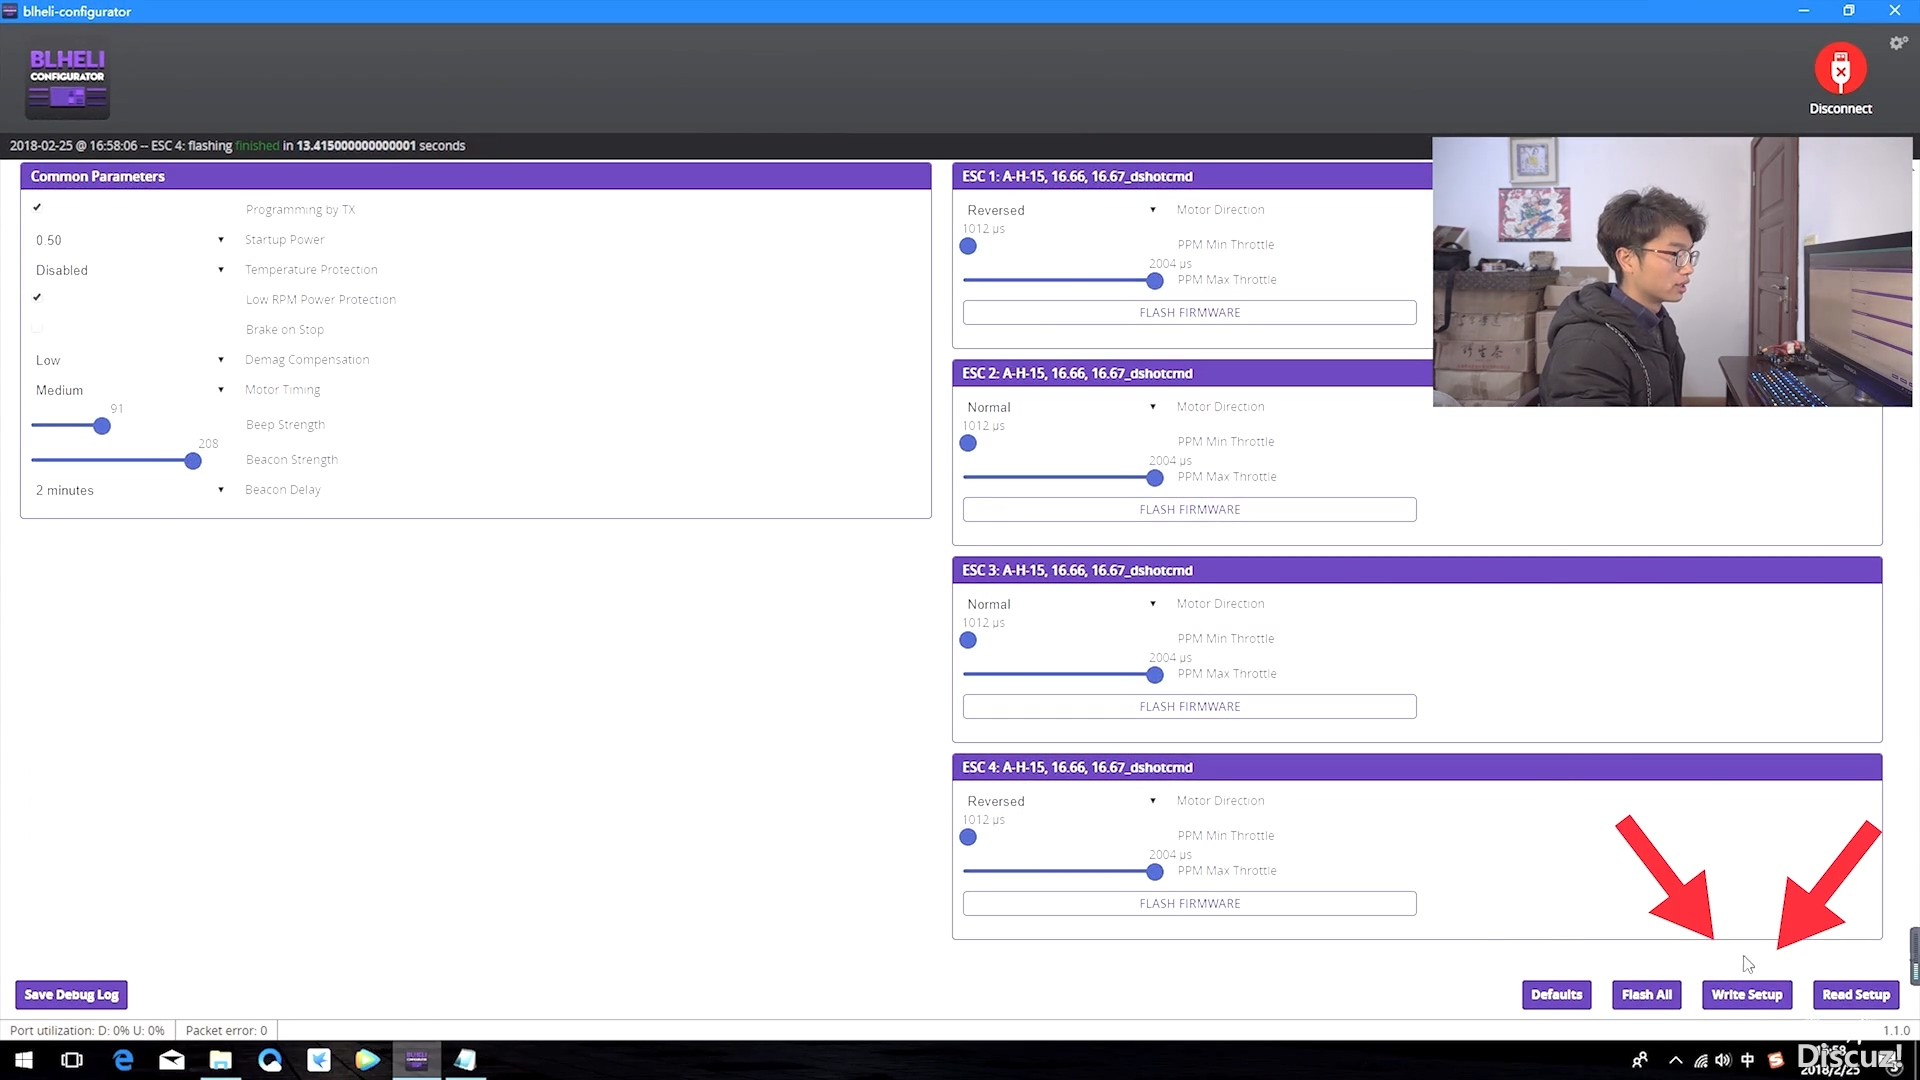This screenshot has width=1920, height=1080.
Task: Enable Brake on Stop checkbox
Action: pos(37,328)
